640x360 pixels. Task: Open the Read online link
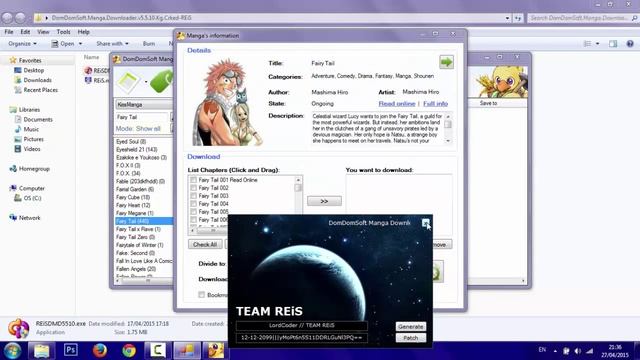397,104
